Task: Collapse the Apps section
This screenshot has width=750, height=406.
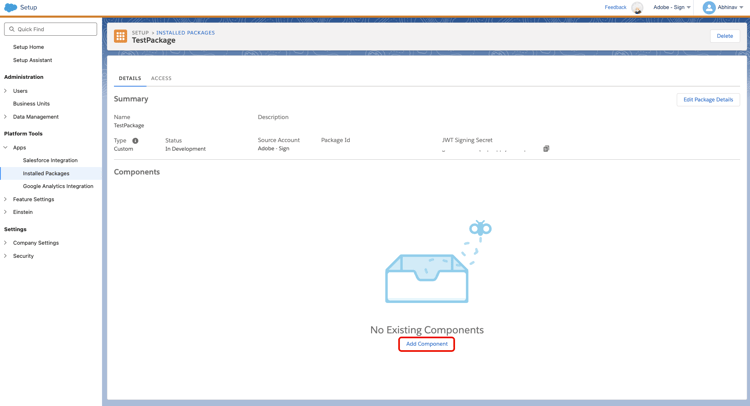Action: (x=5, y=148)
